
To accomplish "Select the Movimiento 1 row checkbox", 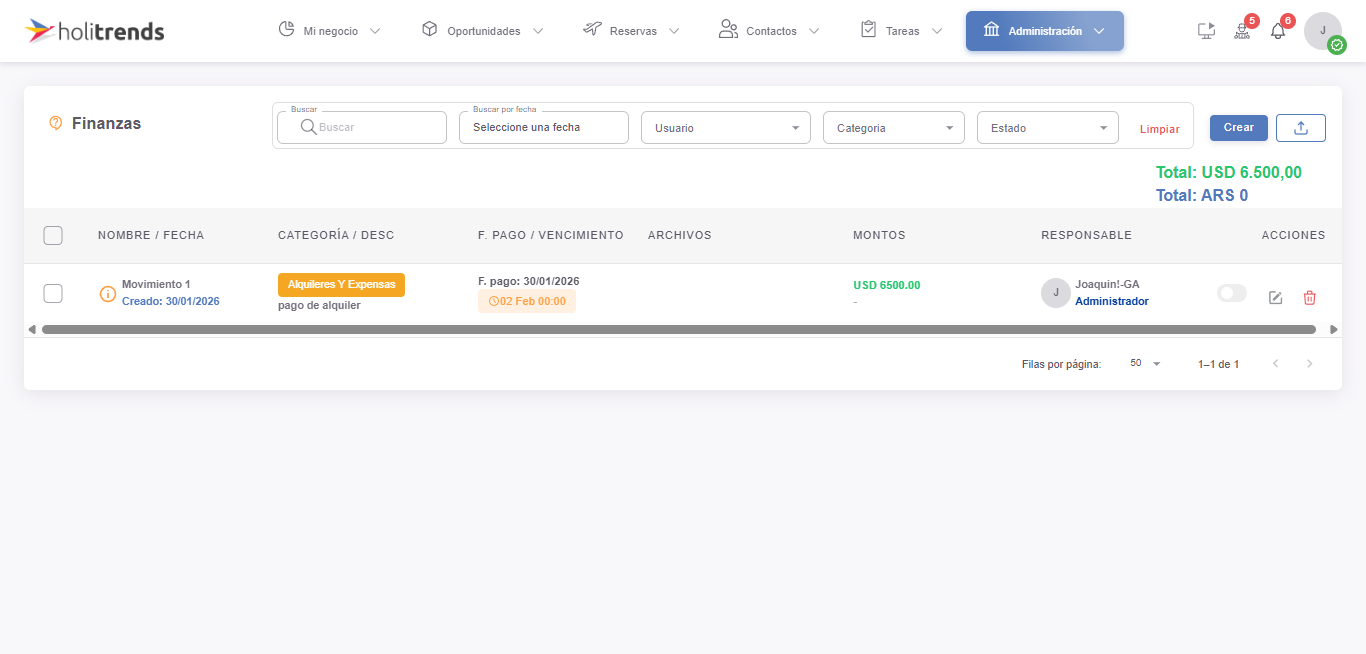I will [x=53, y=293].
